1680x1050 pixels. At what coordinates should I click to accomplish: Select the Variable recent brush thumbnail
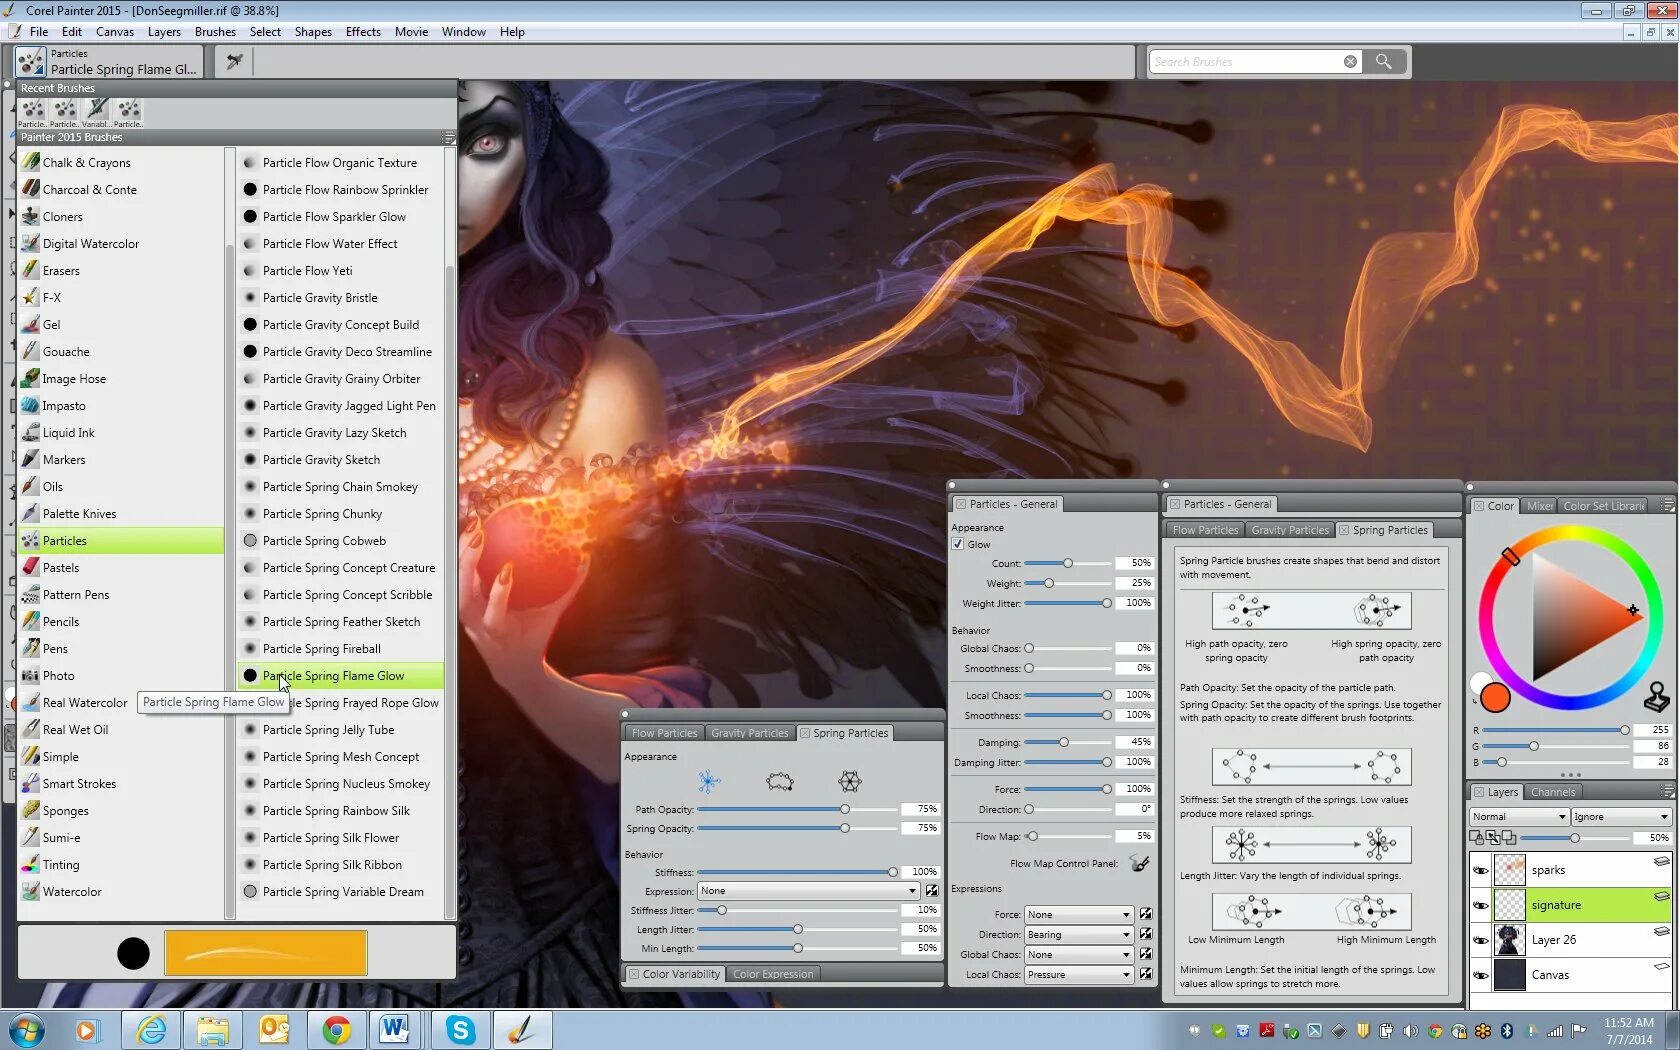coord(96,111)
